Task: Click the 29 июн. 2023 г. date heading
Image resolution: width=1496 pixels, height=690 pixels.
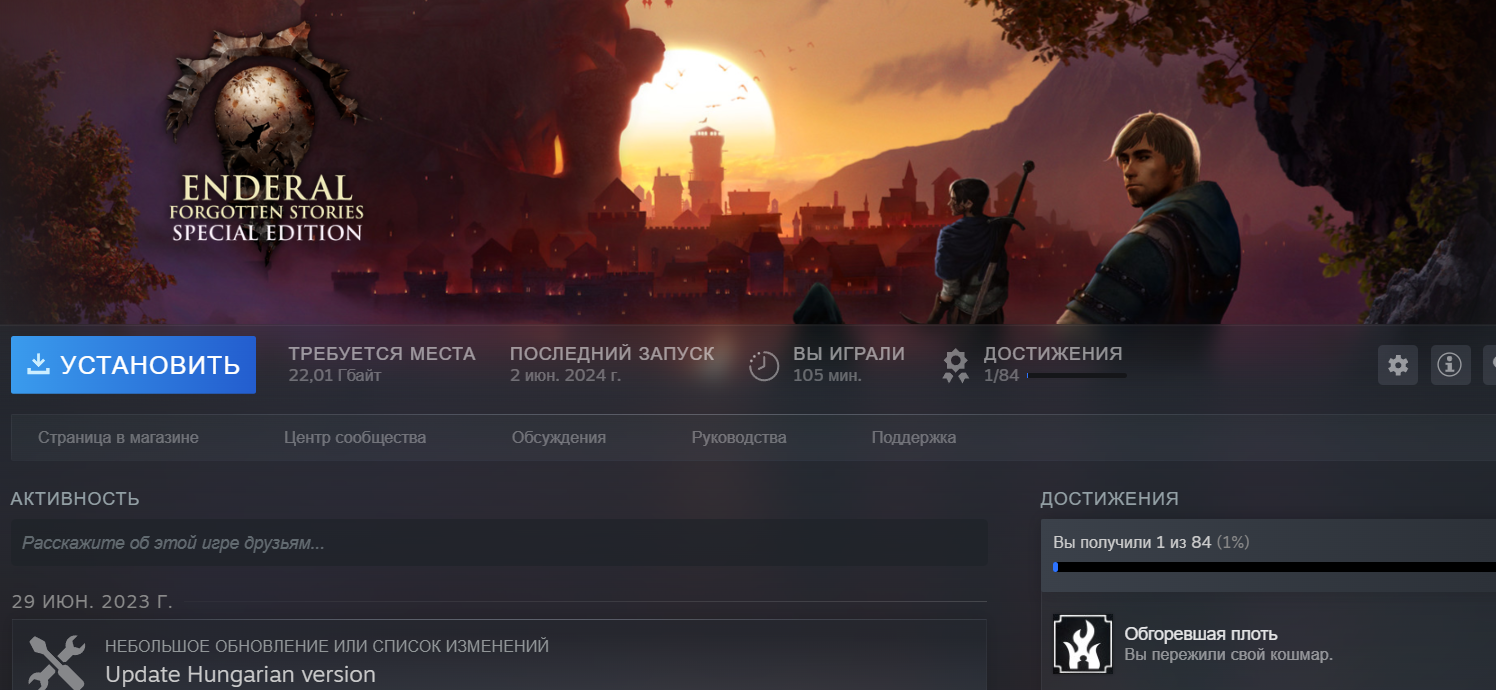Action: point(92,602)
